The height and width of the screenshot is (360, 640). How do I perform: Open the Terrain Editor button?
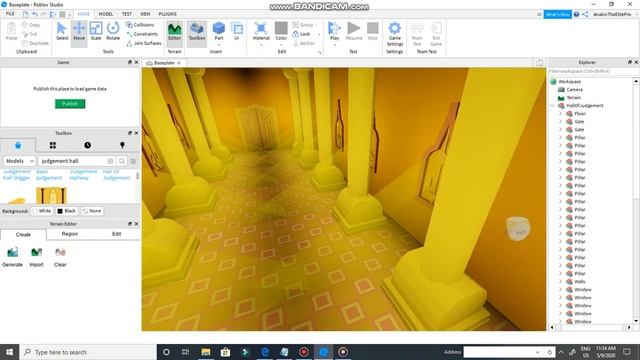tap(174, 32)
